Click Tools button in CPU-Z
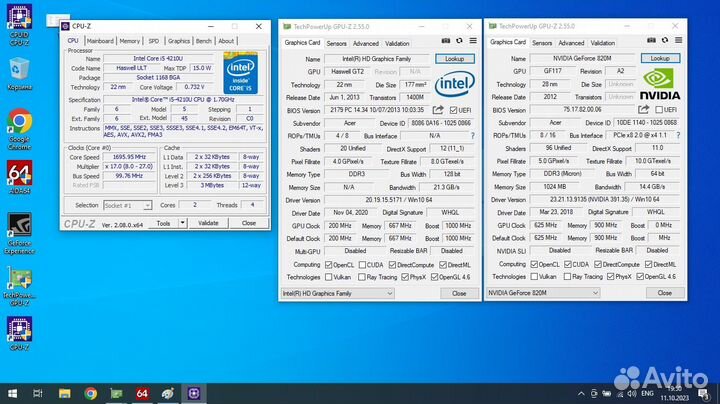 pos(163,223)
